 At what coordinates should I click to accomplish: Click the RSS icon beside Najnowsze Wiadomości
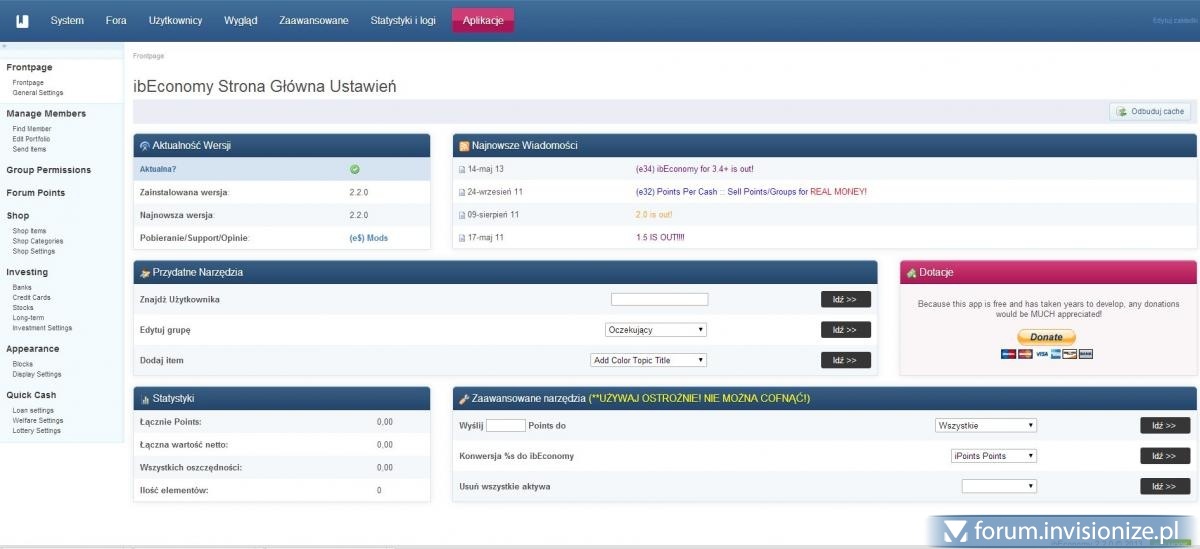[464, 146]
